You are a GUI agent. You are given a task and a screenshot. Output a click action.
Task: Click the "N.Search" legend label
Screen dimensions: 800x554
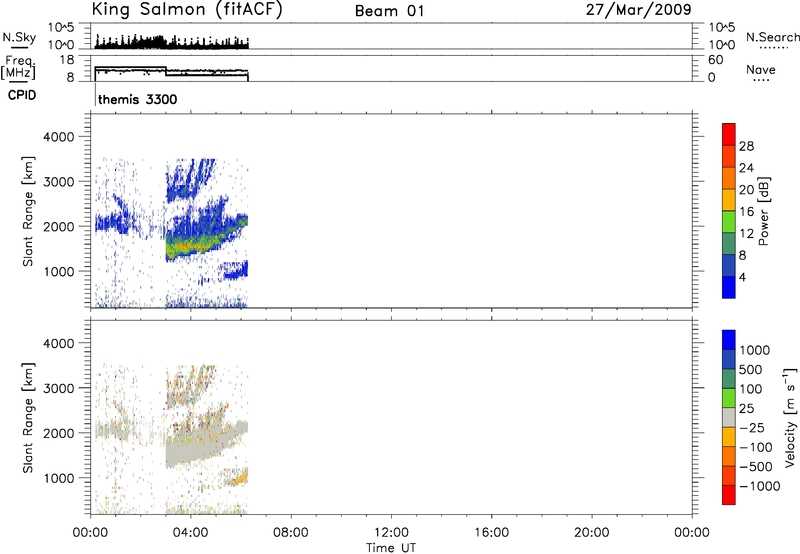click(x=772, y=37)
